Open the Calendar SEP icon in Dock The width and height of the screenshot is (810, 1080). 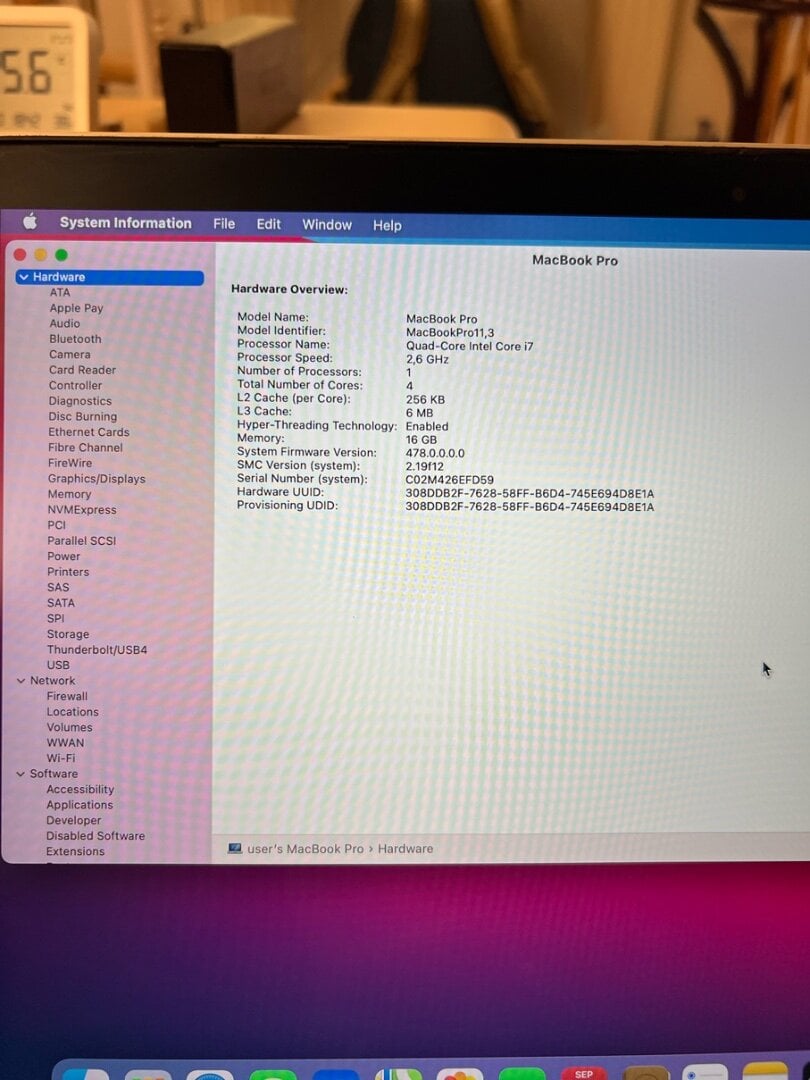tap(583, 1073)
